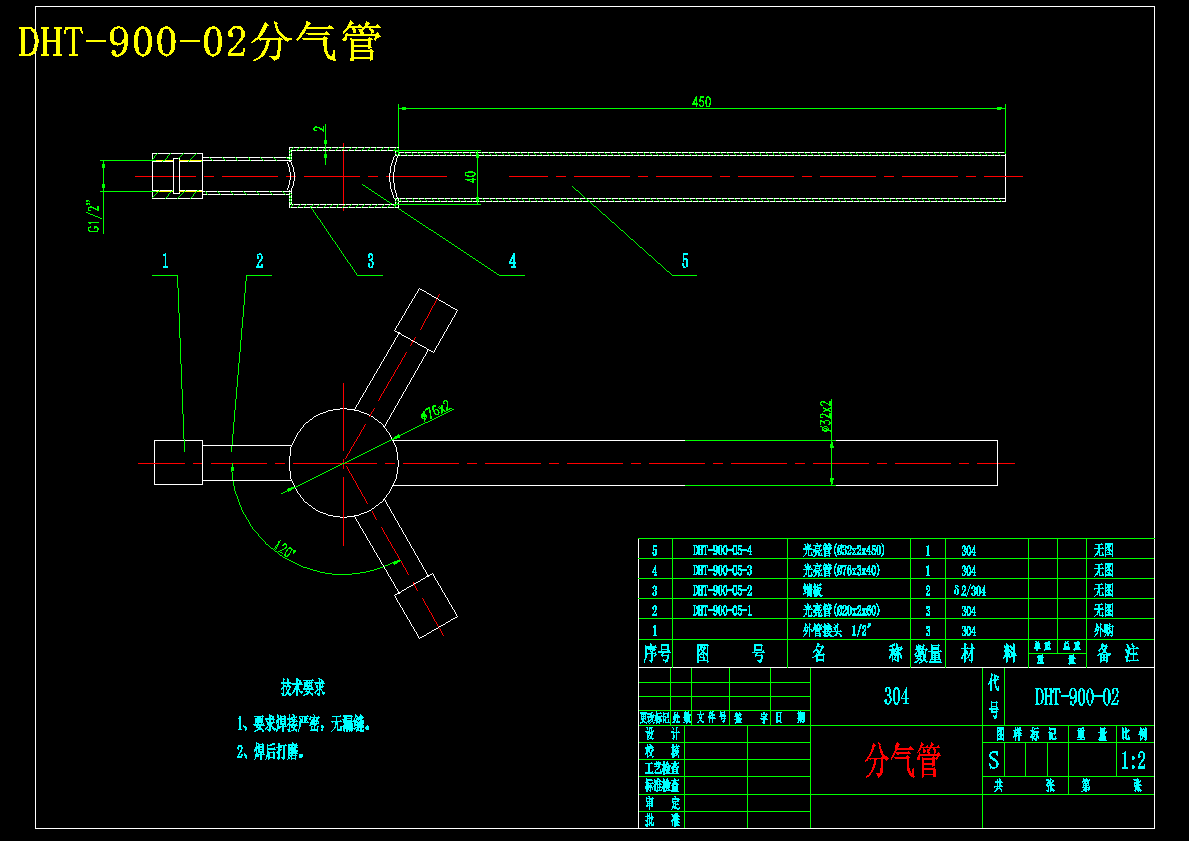The height and width of the screenshot is (841, 1189).
Task: Select technical note 2、焊后打磨。
Action: (270, 752)
